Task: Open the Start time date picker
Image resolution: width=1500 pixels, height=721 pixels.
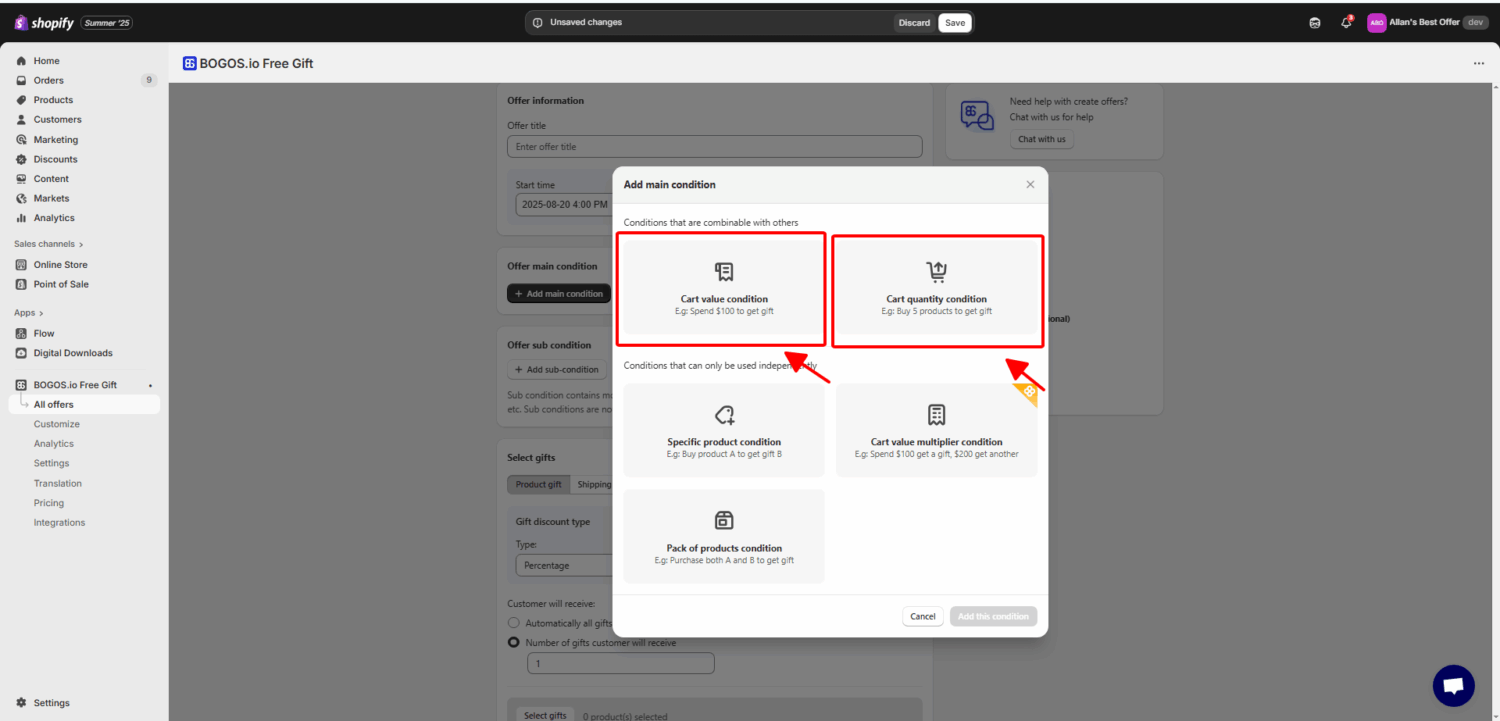Action: tap(563, 204)
